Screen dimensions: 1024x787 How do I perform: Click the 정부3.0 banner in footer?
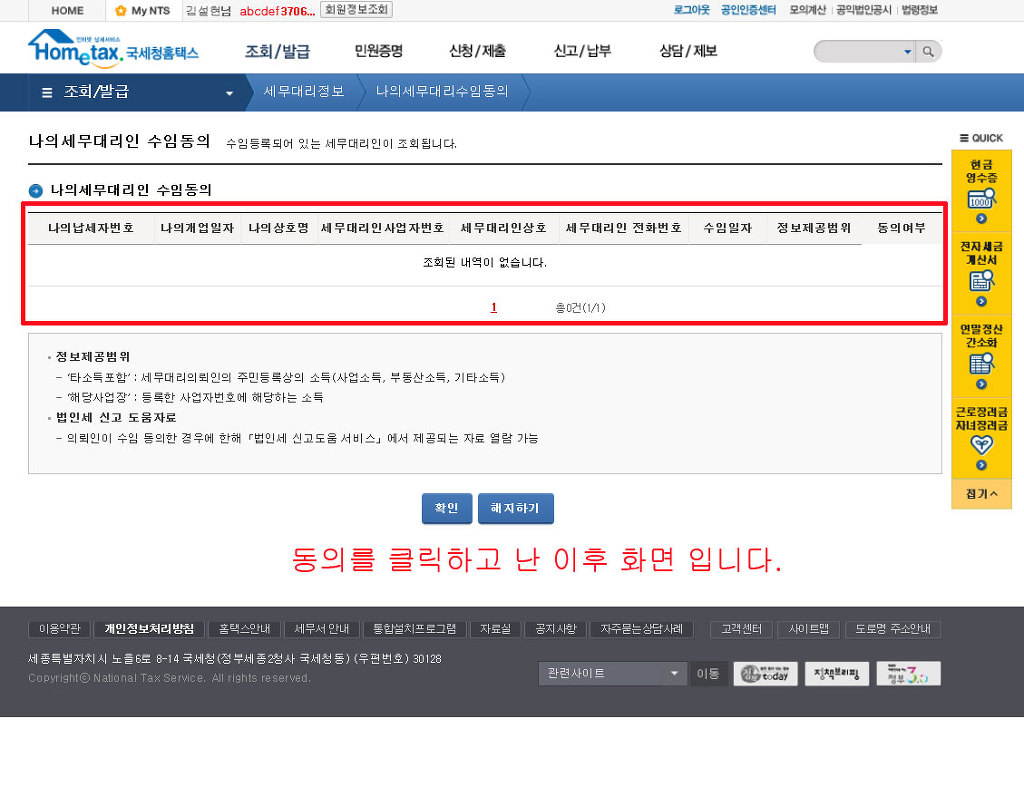(x=908, y=674)
